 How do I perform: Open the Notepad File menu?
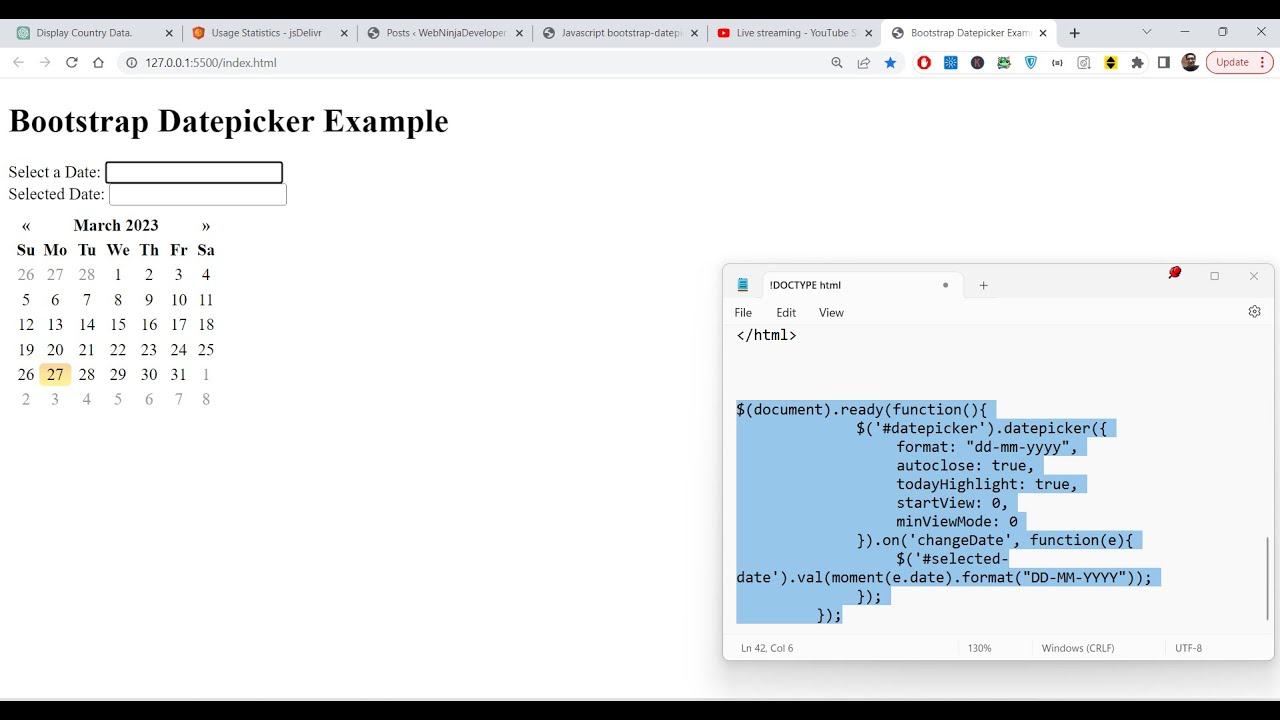[x=743, y=313]
